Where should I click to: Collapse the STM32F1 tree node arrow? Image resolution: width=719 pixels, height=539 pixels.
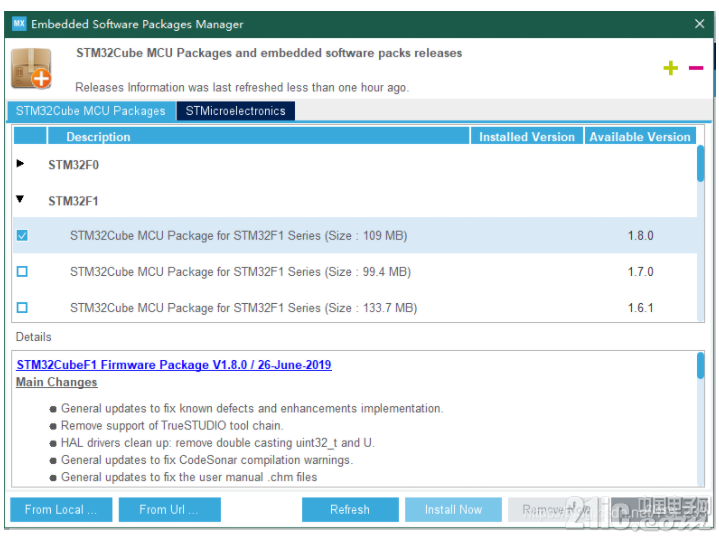click(x=20, y=199)
